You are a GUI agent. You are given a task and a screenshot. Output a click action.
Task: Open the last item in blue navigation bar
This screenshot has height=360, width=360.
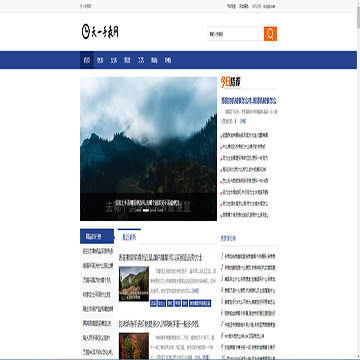[x=168, y=60]
